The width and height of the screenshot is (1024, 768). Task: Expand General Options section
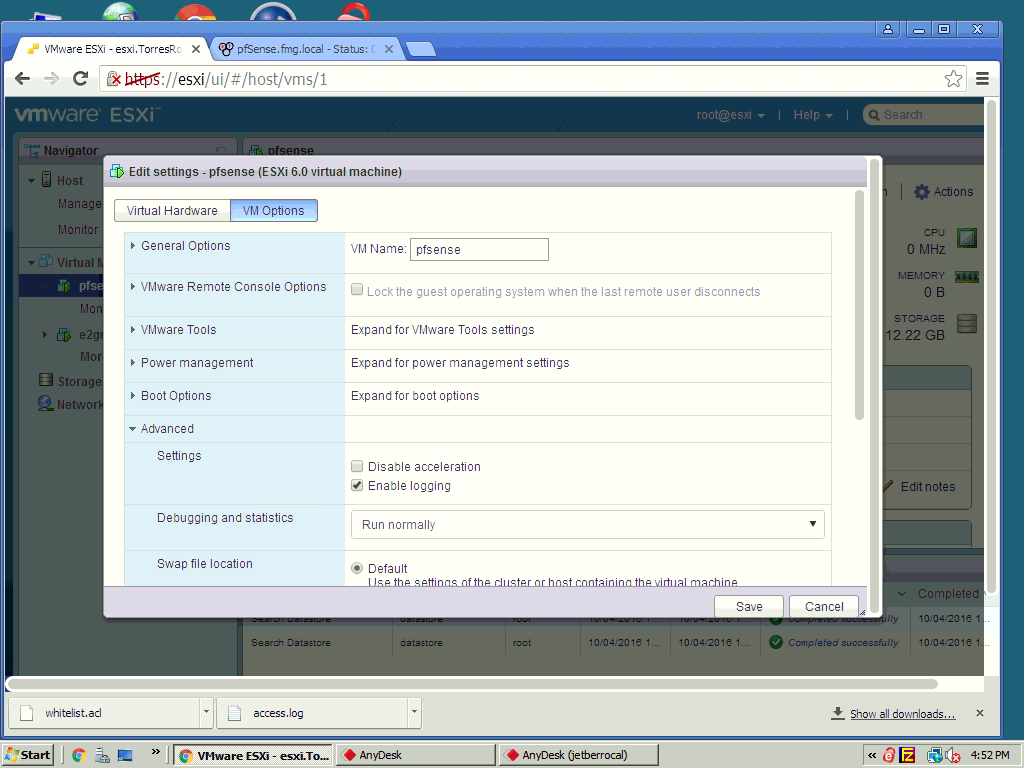(133, 246)
